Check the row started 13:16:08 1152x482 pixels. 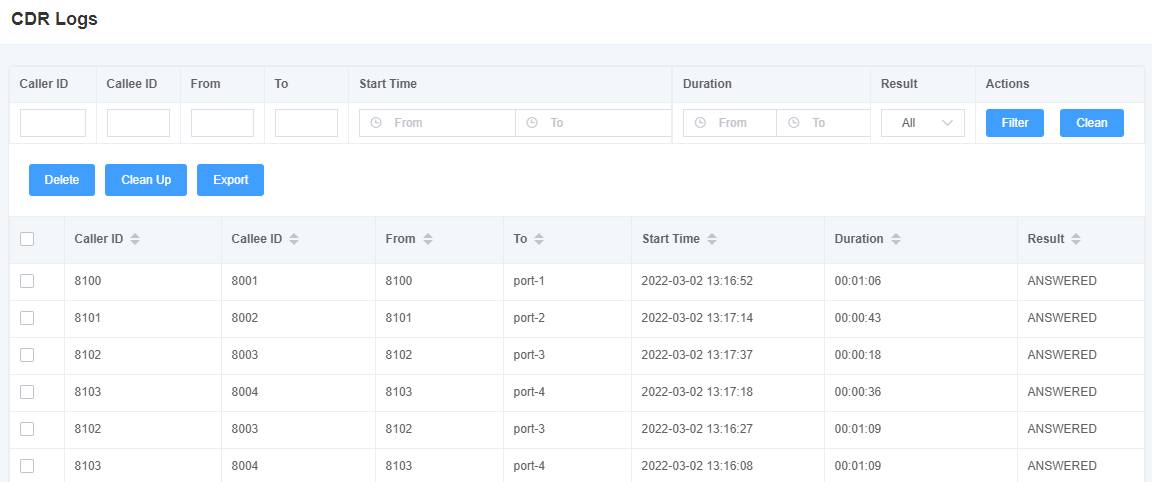pos(27,465)
